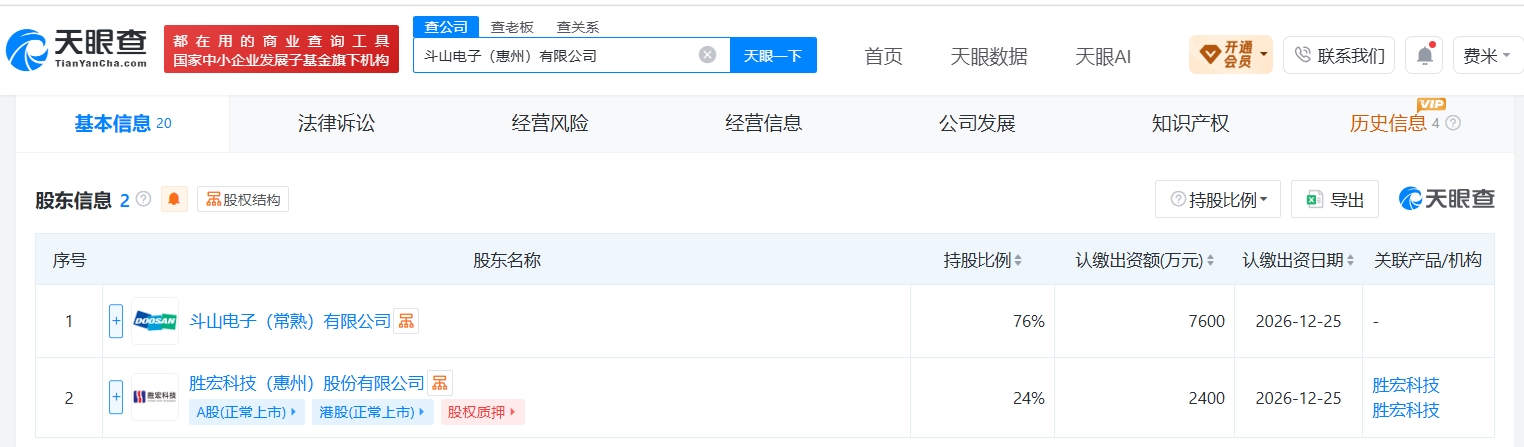1524x447 pixels.
Task: Open 股权结构 equity structure view
Action: [x=243, y=199]
